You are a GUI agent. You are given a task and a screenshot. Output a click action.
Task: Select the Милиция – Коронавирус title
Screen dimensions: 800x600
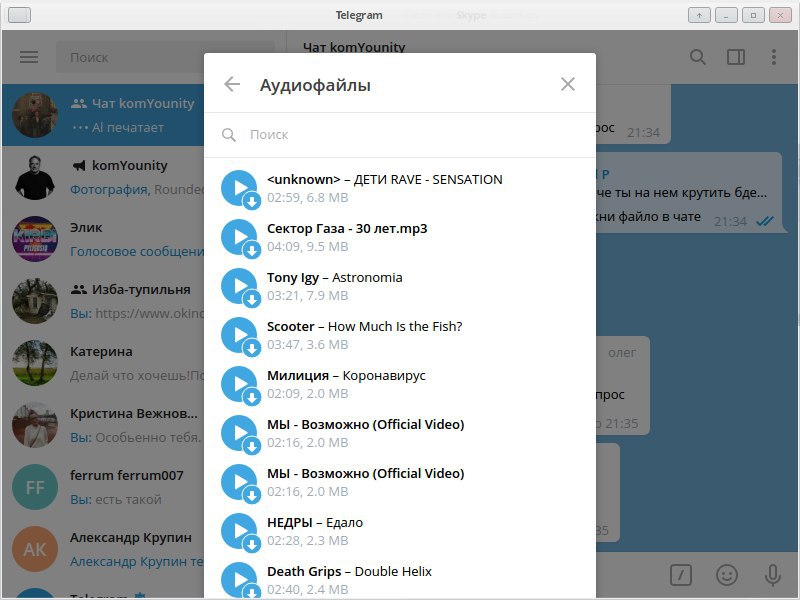coord(346,376)
